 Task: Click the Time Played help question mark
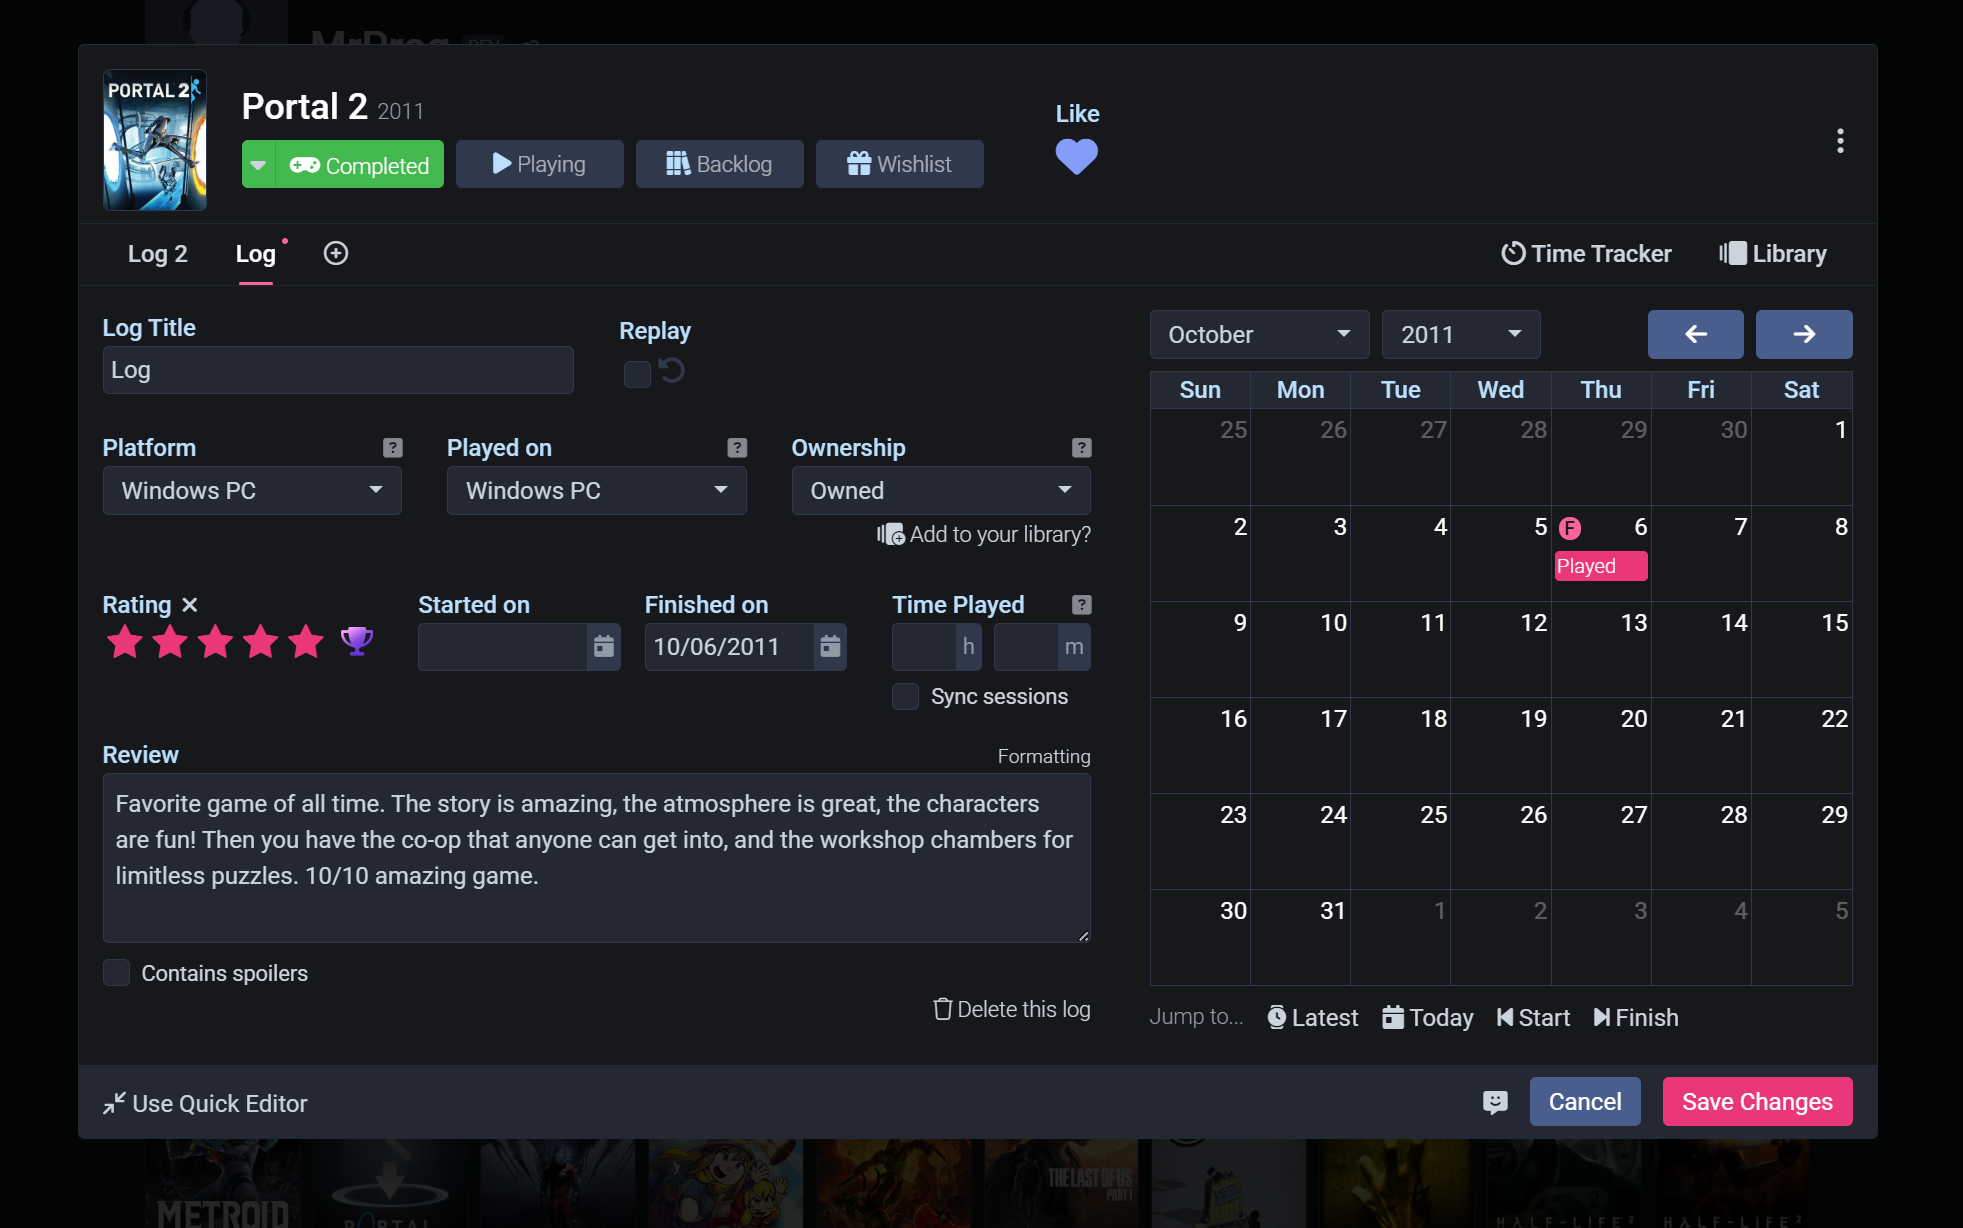tap(1081, 605)
